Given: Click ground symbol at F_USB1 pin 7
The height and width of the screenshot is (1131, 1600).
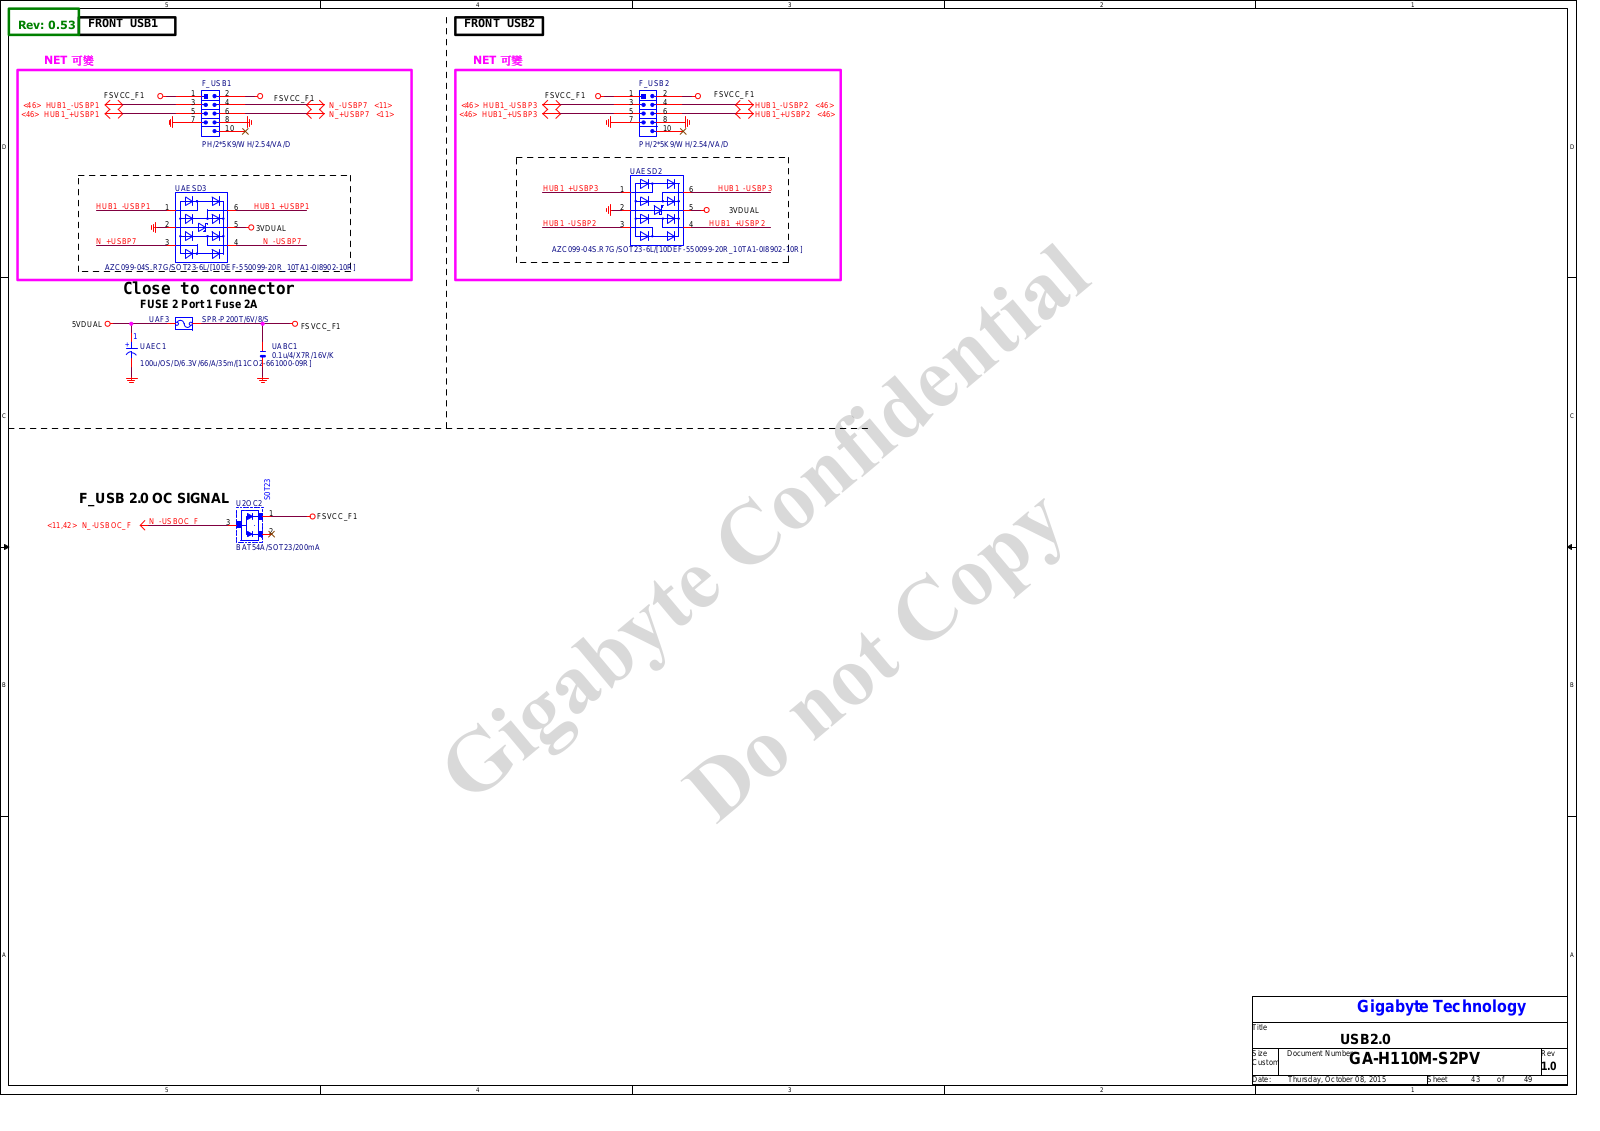Looking at the screenshot, I should pos(171,122).
